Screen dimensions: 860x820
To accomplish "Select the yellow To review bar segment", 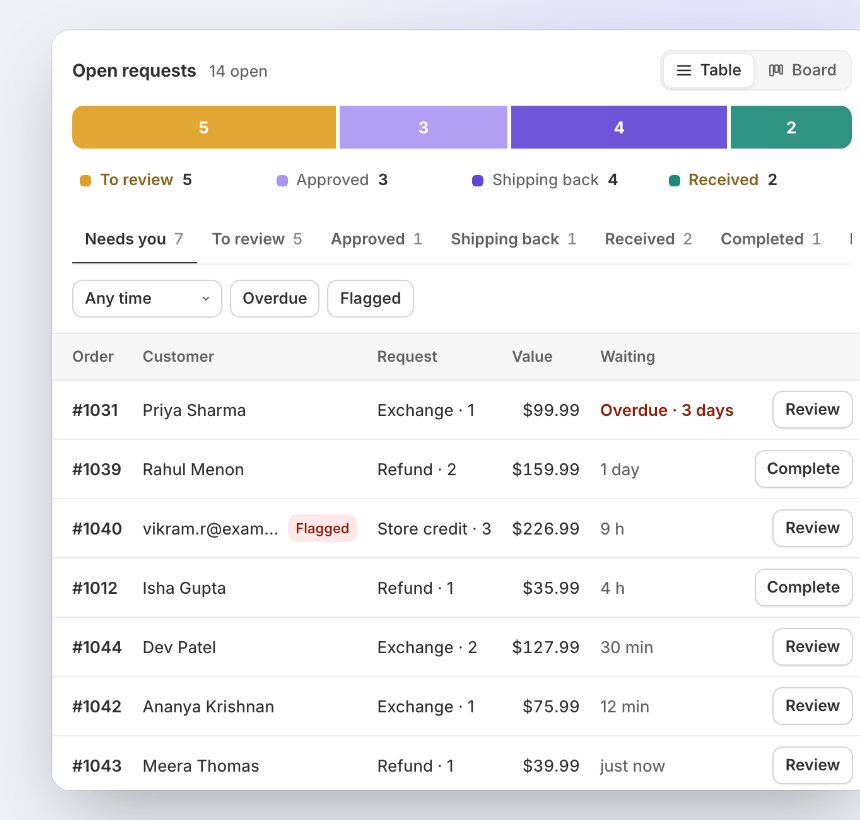I will (204, 127).
